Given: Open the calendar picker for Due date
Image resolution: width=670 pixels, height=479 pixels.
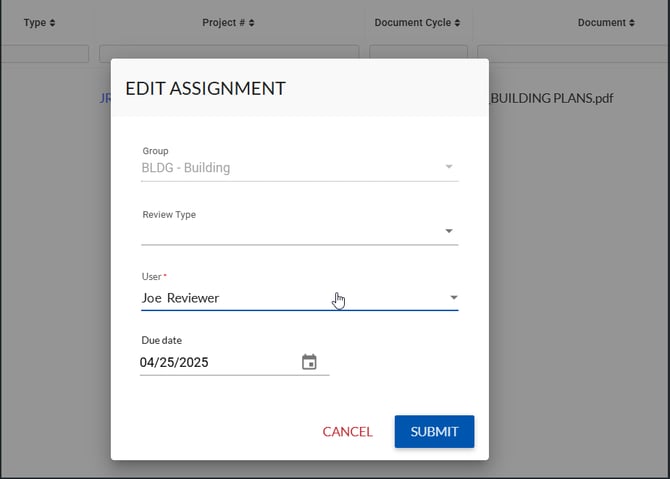Looking at the screenshot, I should [x=309, y=362].
